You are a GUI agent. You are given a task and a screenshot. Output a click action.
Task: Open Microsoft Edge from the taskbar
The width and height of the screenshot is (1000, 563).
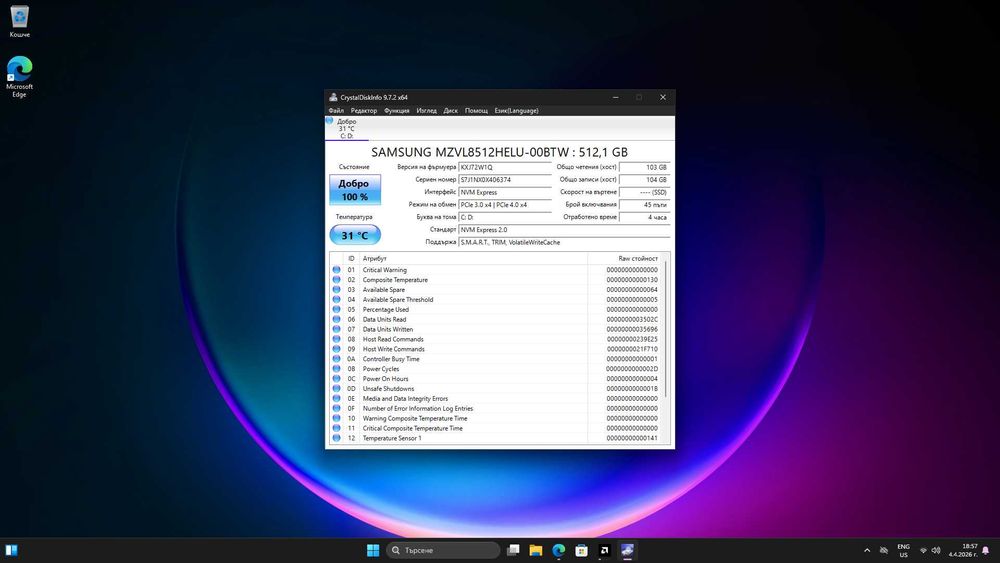[x=559, y=550]
